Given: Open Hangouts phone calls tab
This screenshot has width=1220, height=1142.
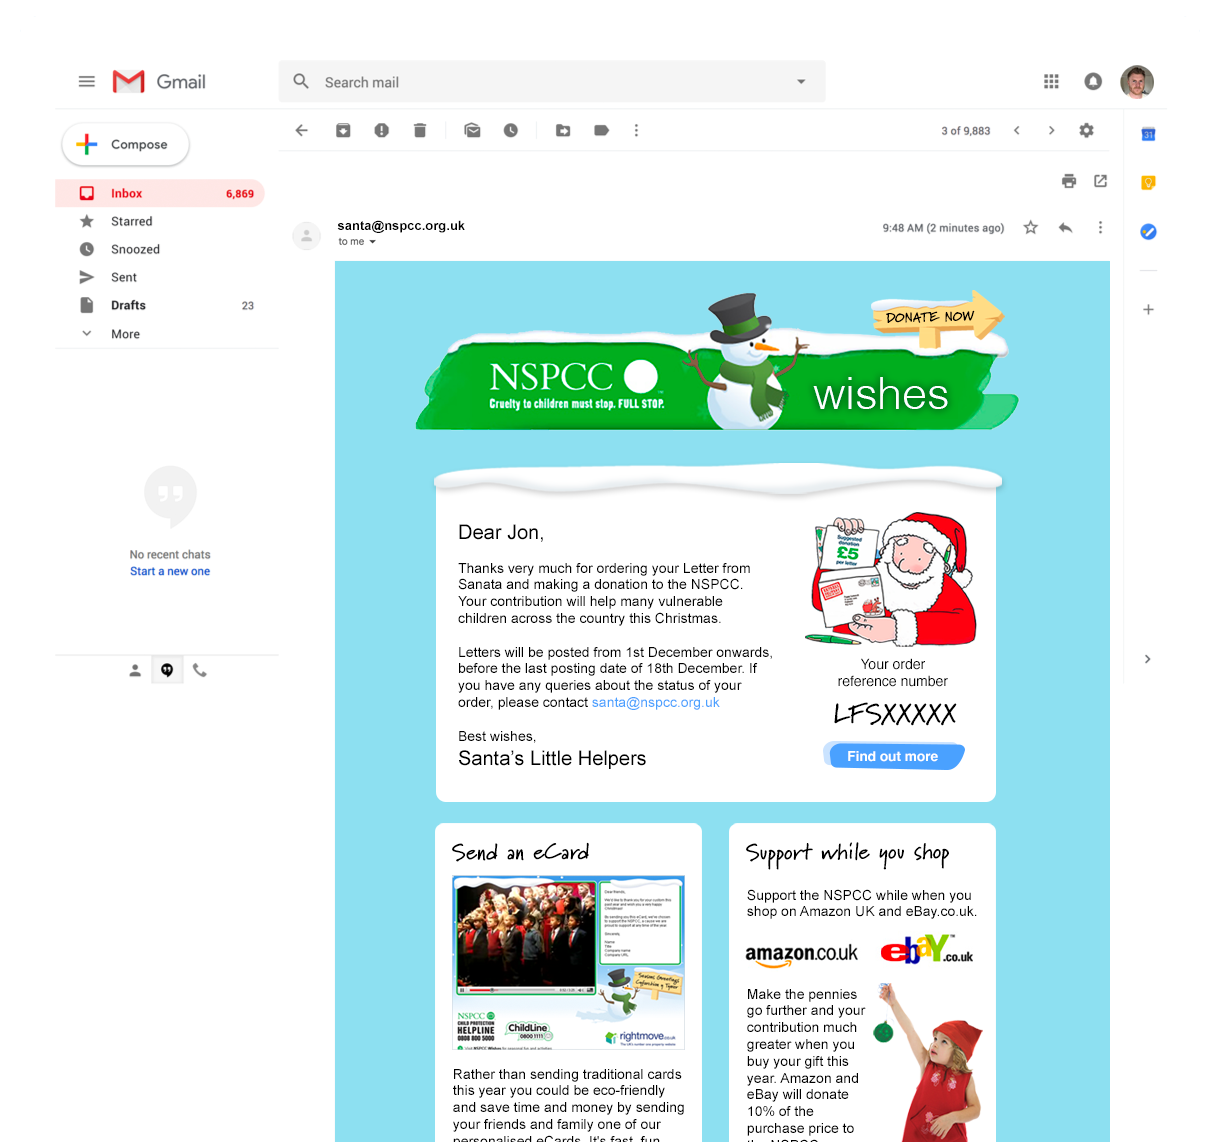Looking at the screenshot, I should 200,671.
